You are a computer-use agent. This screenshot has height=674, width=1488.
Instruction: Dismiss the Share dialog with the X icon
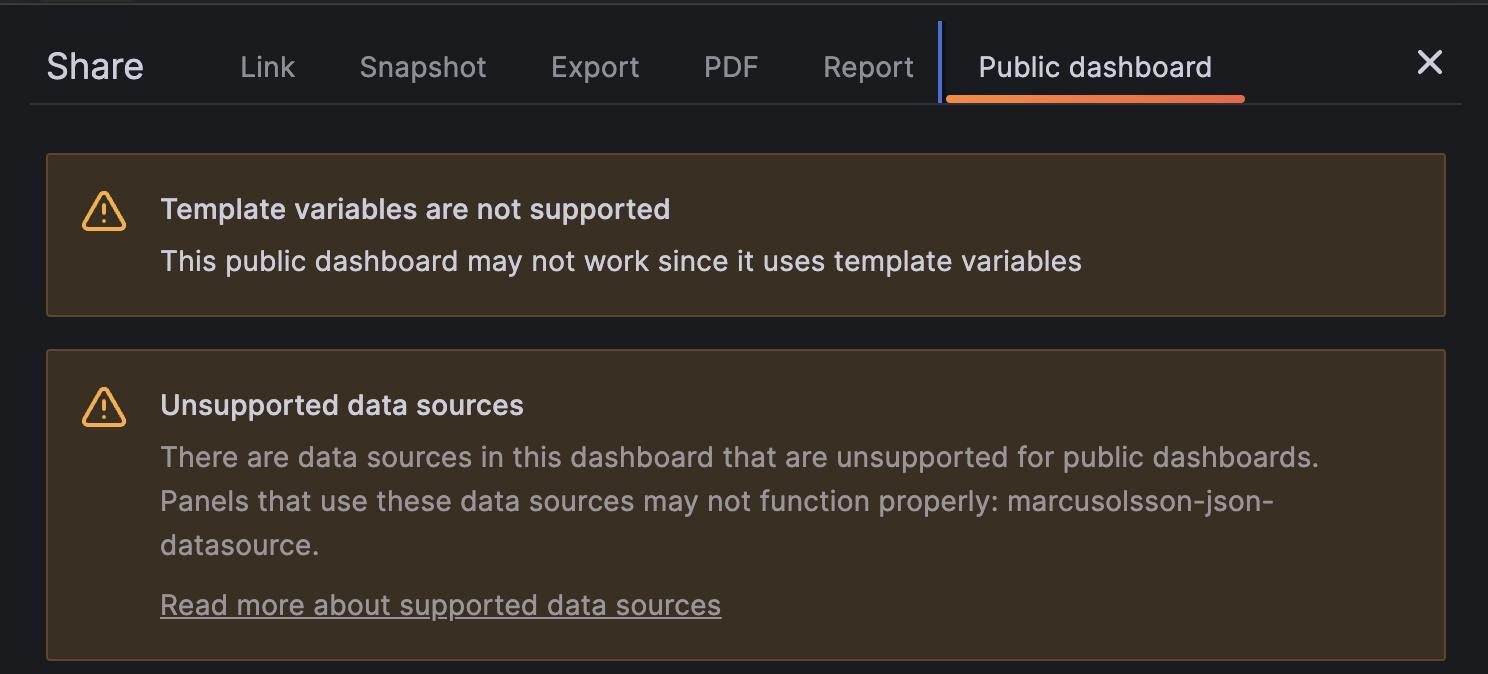1429,63
